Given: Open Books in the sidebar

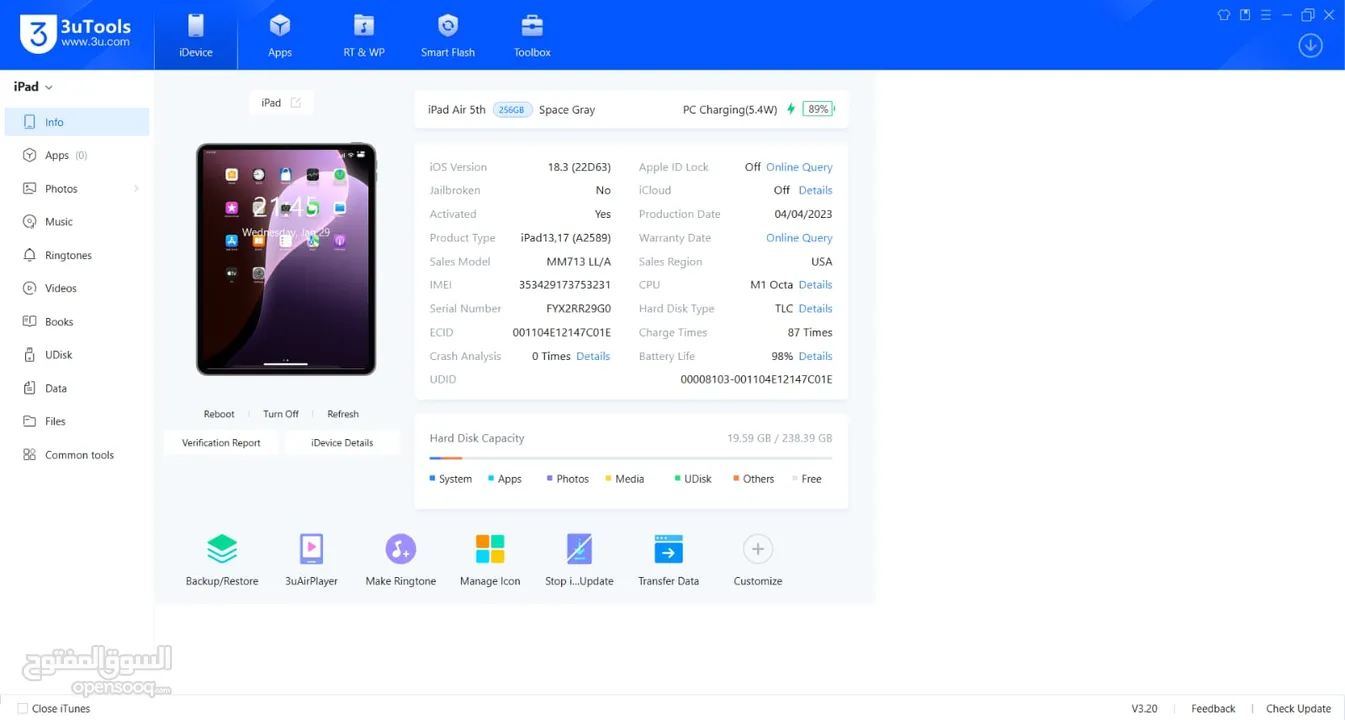Looking at the screenshot, I should coord(77,322).
